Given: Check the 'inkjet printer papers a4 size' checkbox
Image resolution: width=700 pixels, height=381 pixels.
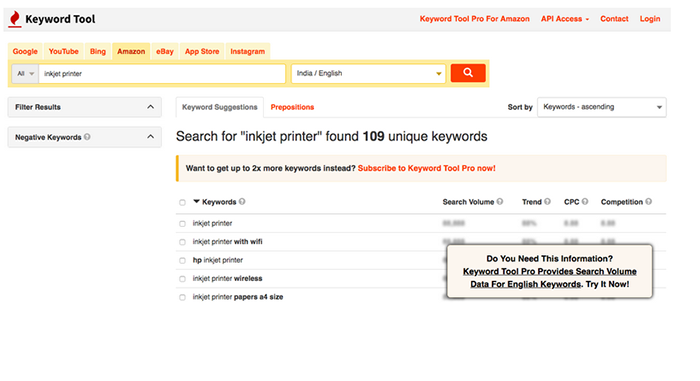Looking at the screenshot, I should tap(182, 297).
